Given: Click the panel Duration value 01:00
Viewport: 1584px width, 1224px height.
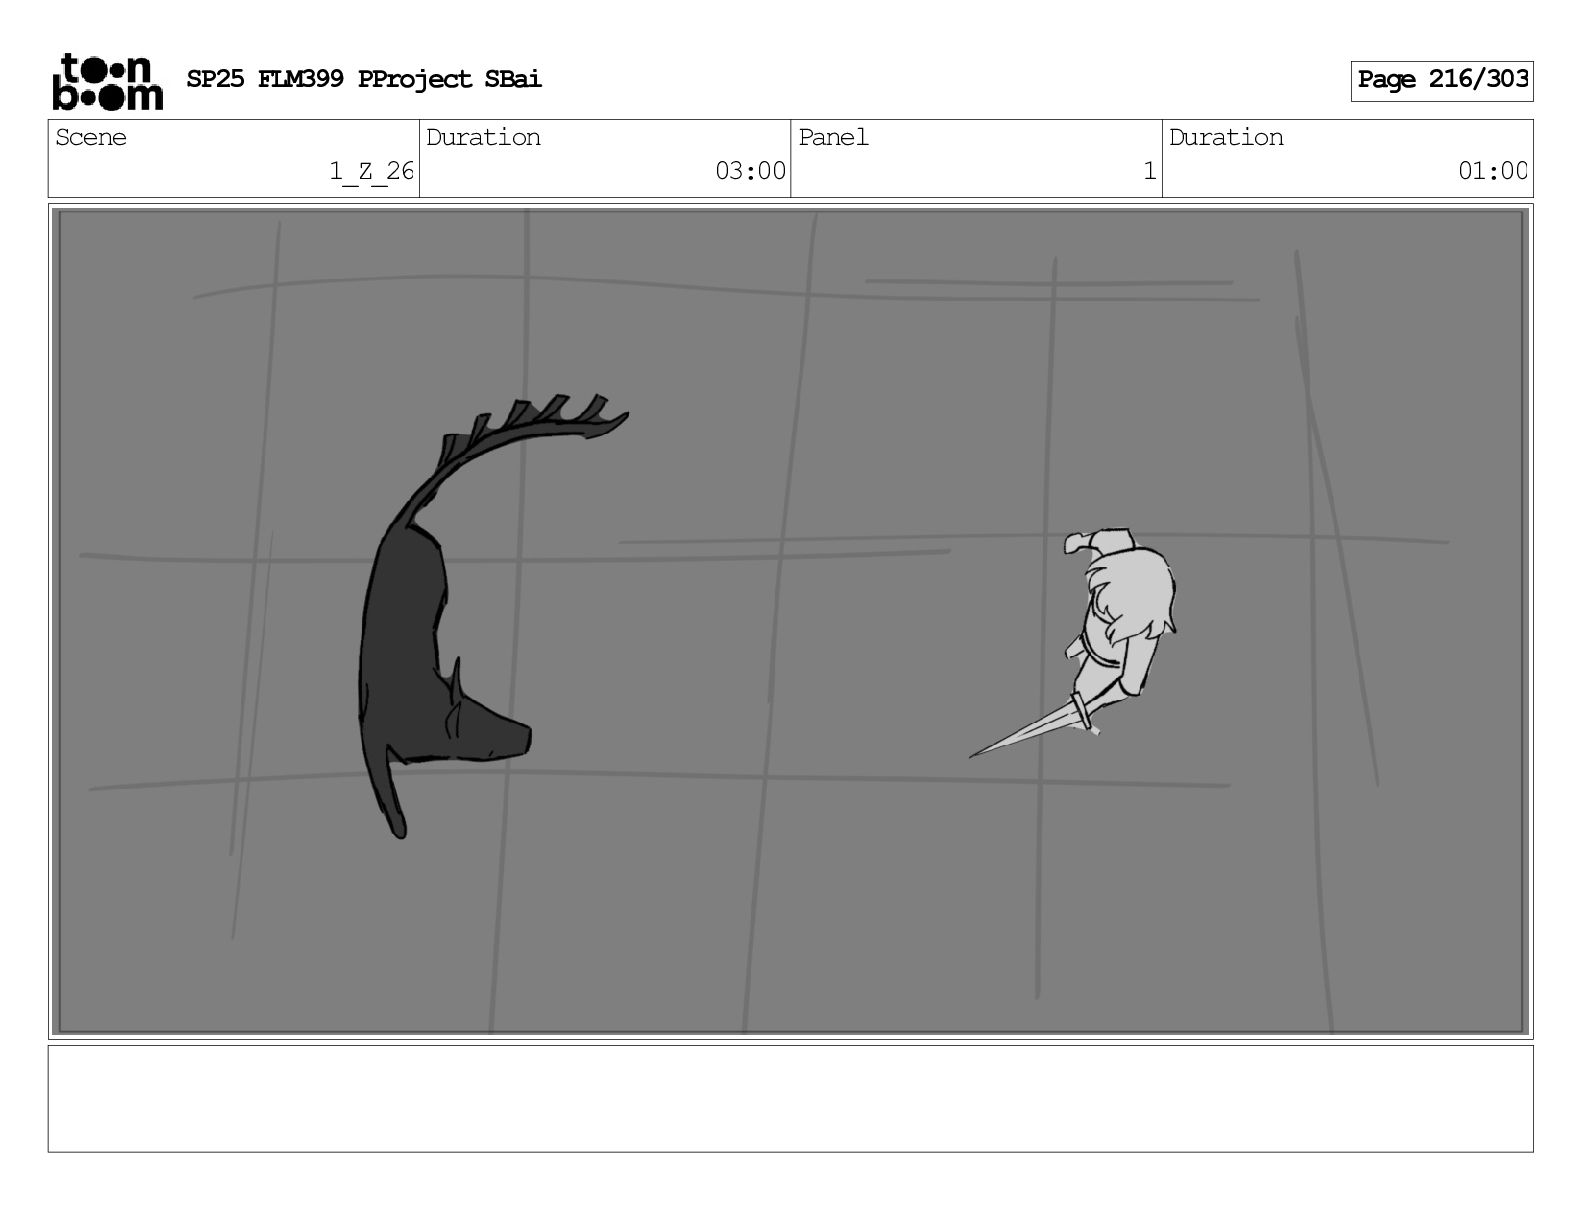Looking at the screenshot, I should [1493, 171].
